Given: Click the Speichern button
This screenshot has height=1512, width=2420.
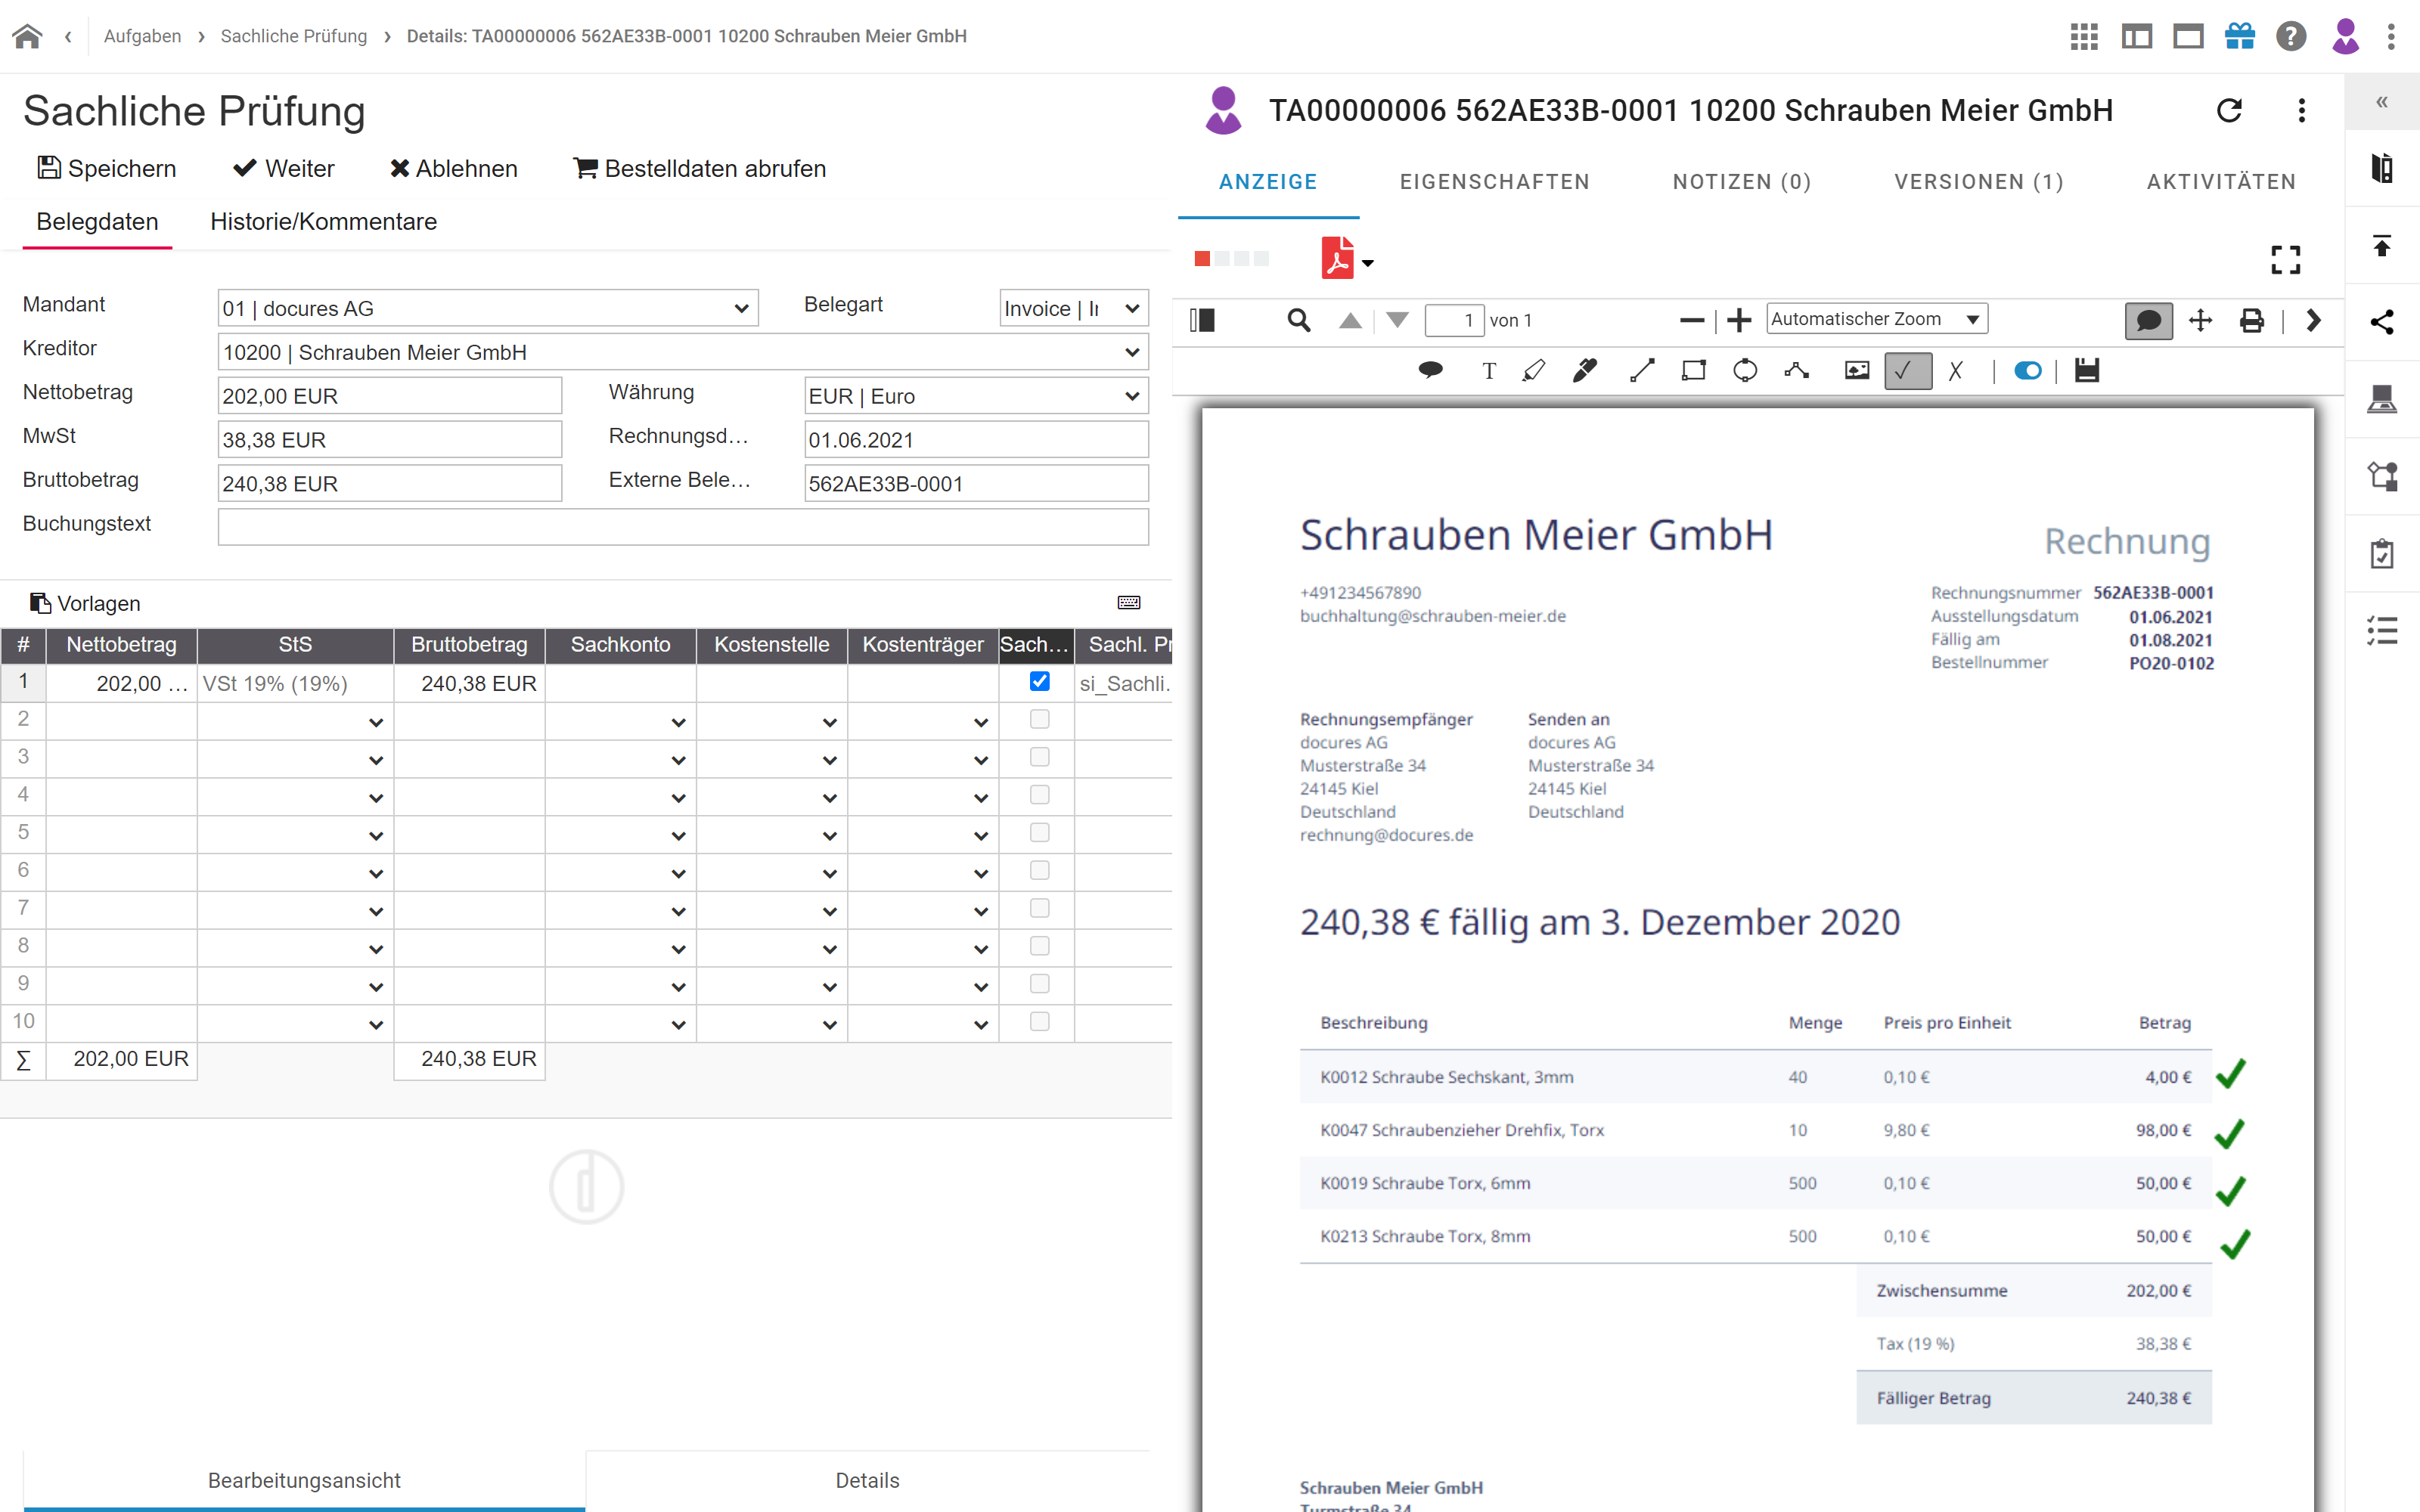Looking at the screenshot, I should pos(107,168).
